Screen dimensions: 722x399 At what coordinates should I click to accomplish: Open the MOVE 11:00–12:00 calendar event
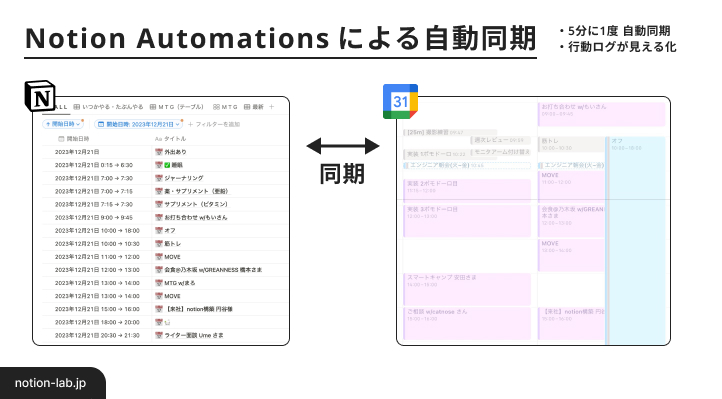tap(571, 186)
